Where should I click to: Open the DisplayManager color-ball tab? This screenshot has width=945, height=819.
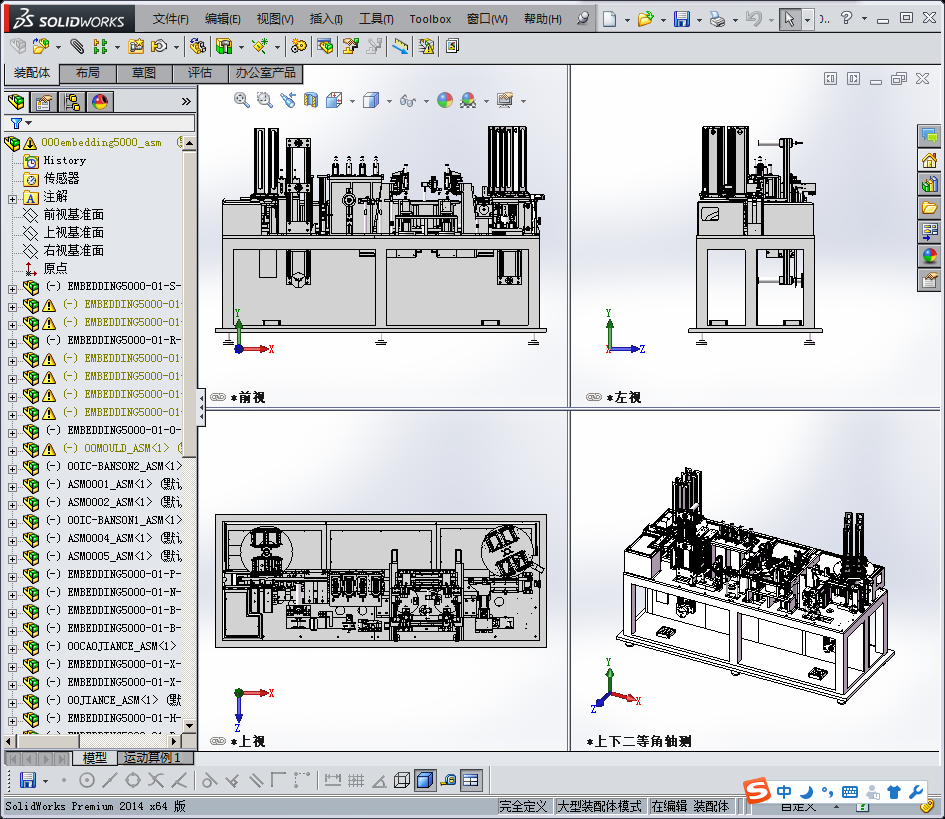[100, 102]
